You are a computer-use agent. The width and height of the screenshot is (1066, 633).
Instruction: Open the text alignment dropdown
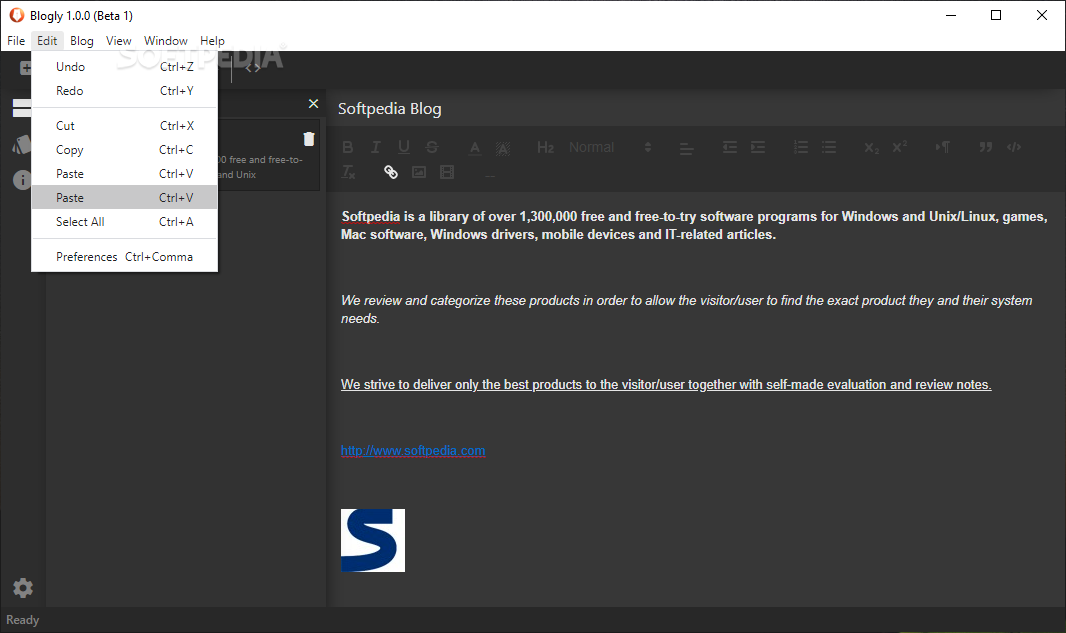click(x=687, y=148)
